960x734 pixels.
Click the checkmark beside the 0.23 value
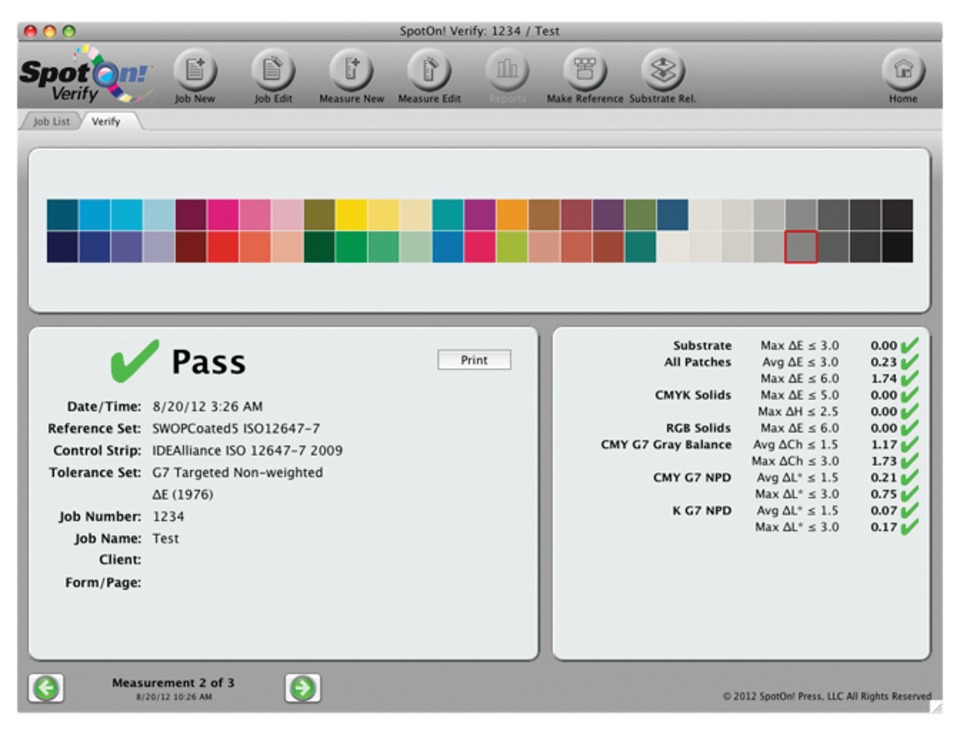point(910,362)
